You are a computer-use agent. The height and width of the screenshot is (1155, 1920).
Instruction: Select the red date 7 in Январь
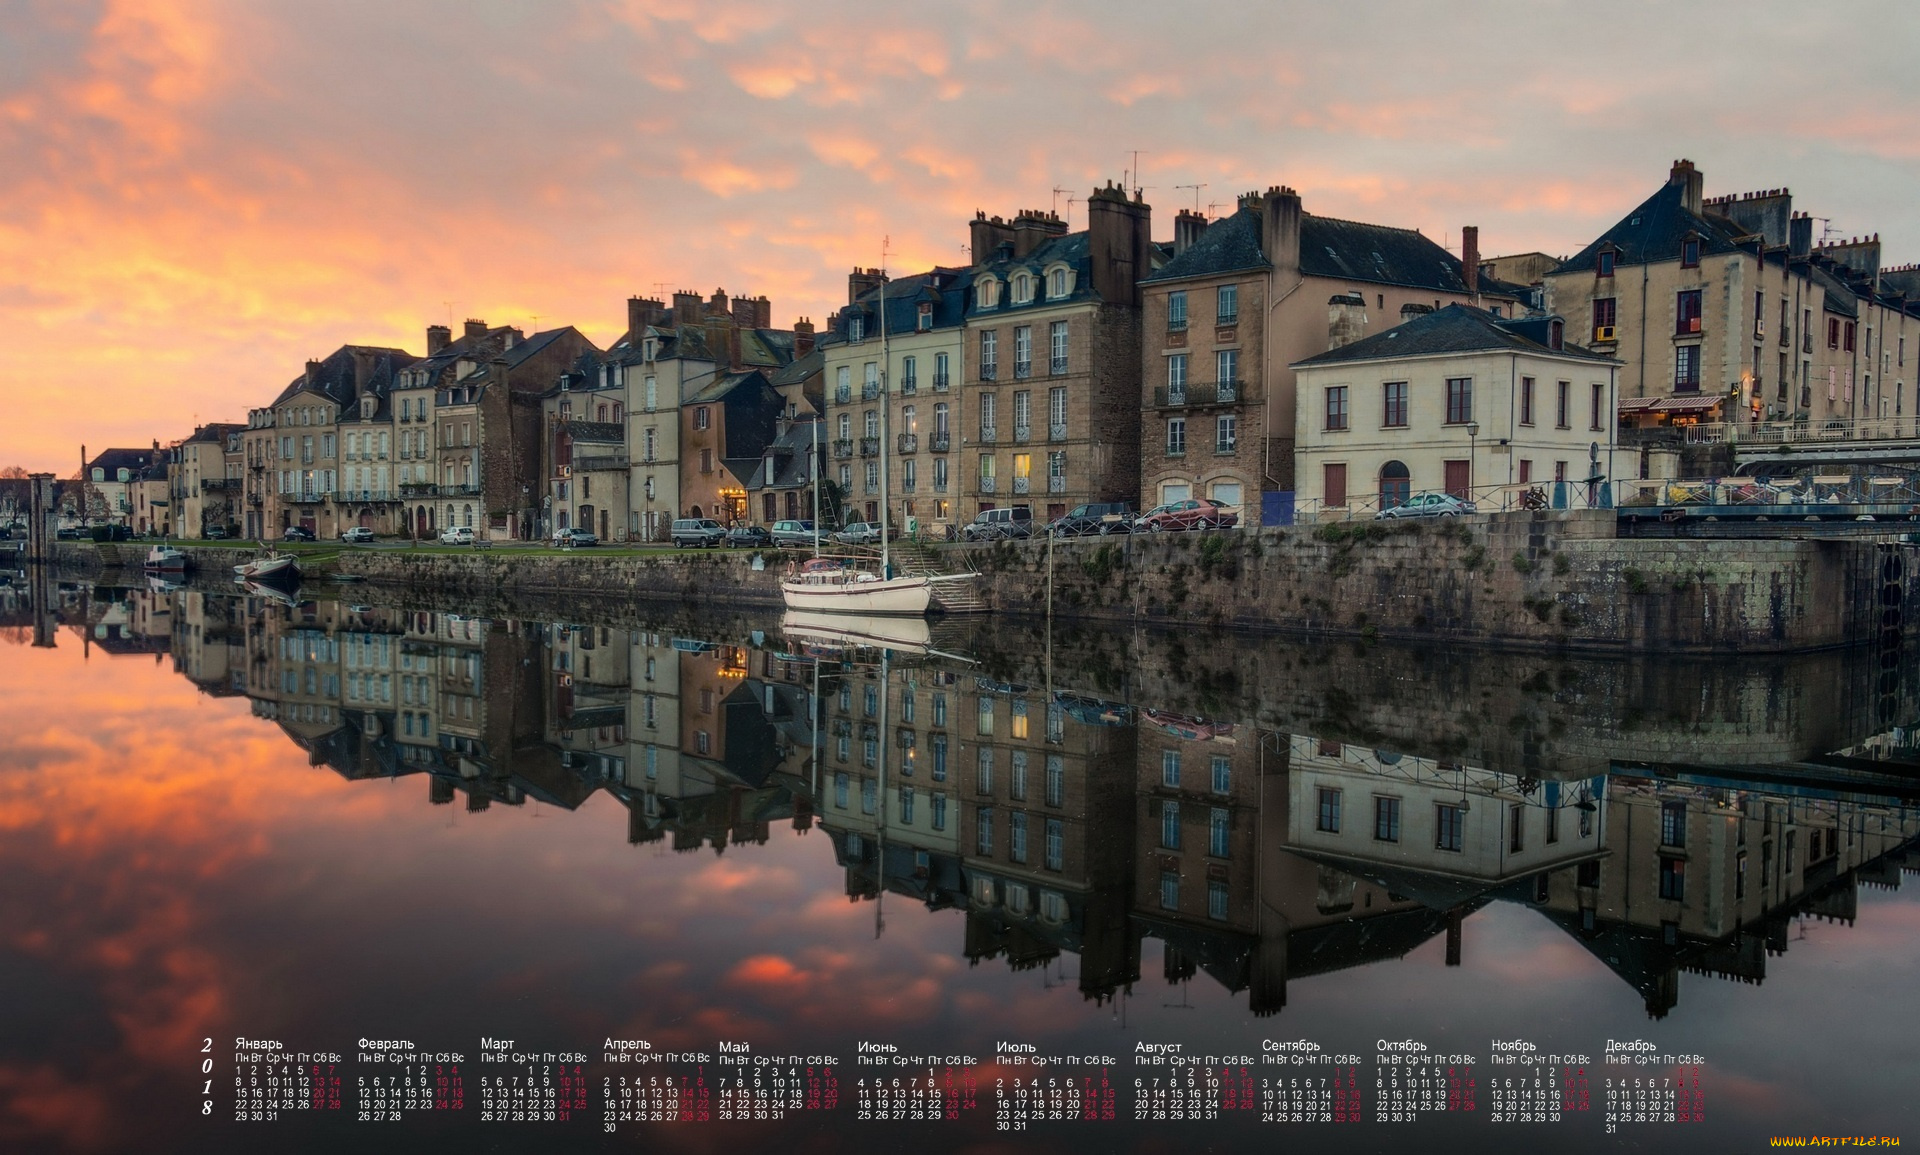click(333, 1070)
